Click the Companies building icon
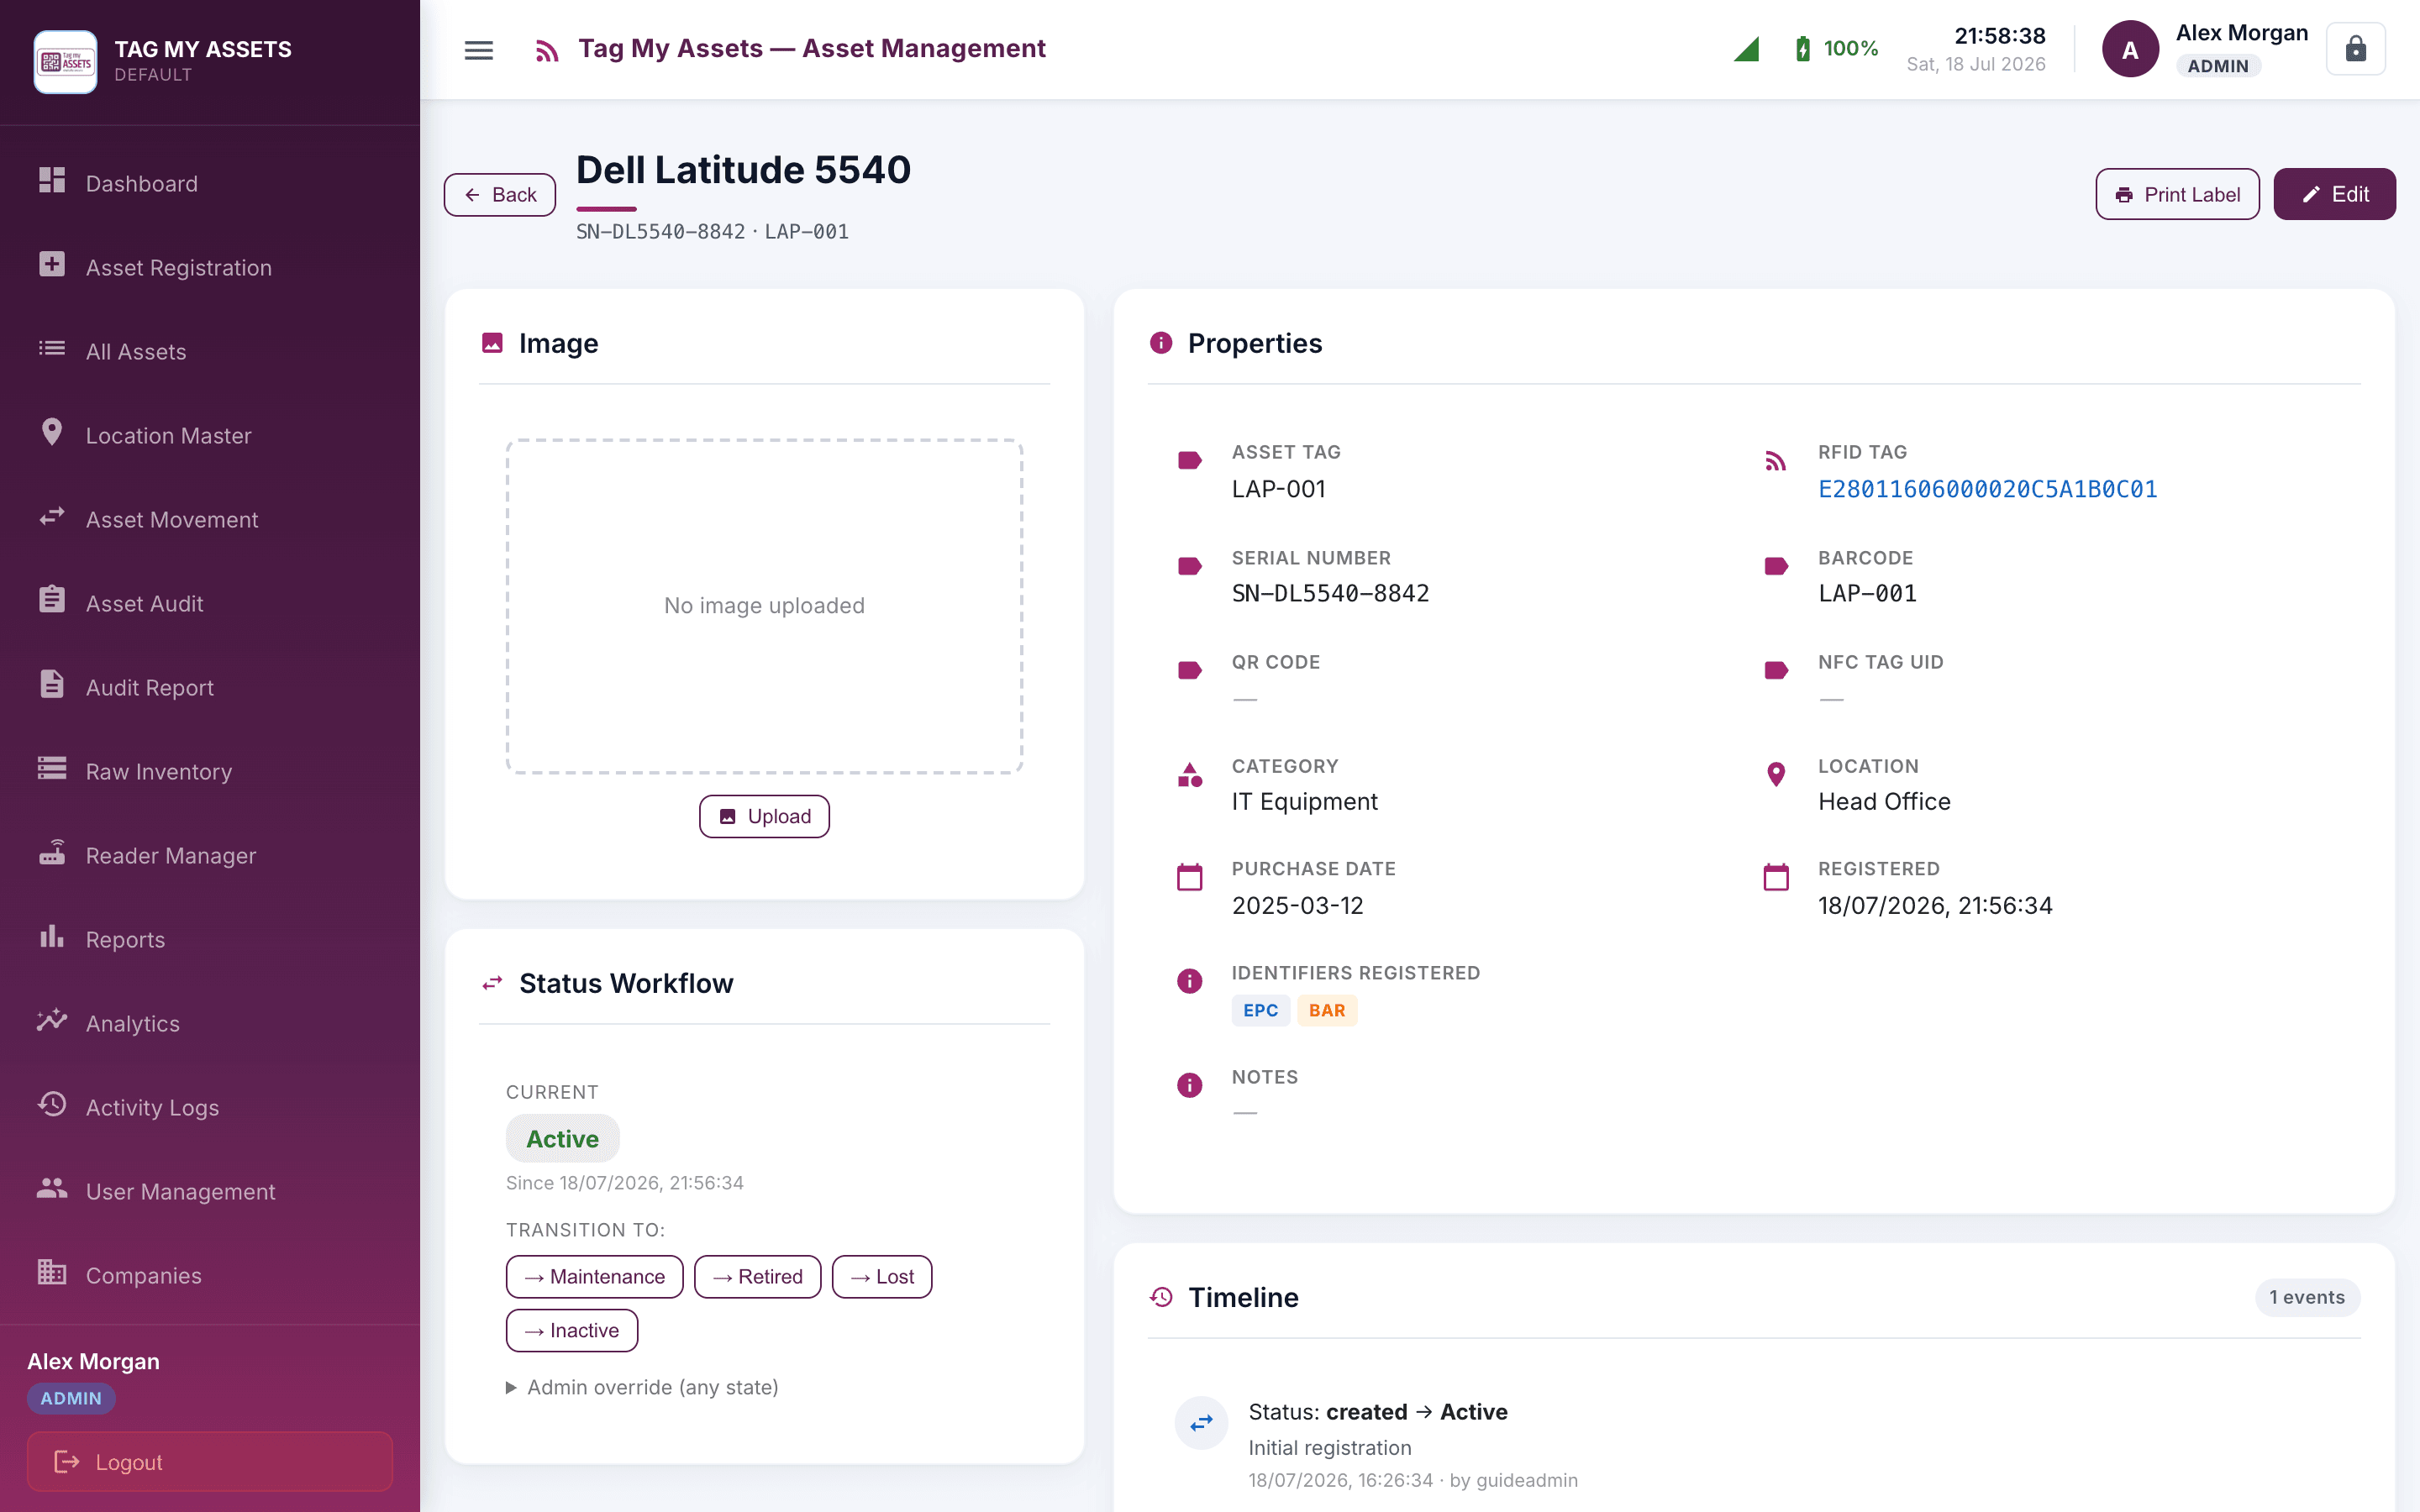Image resolution: width=2420 pixels, height=1512 pixels. pos(52,1272)
